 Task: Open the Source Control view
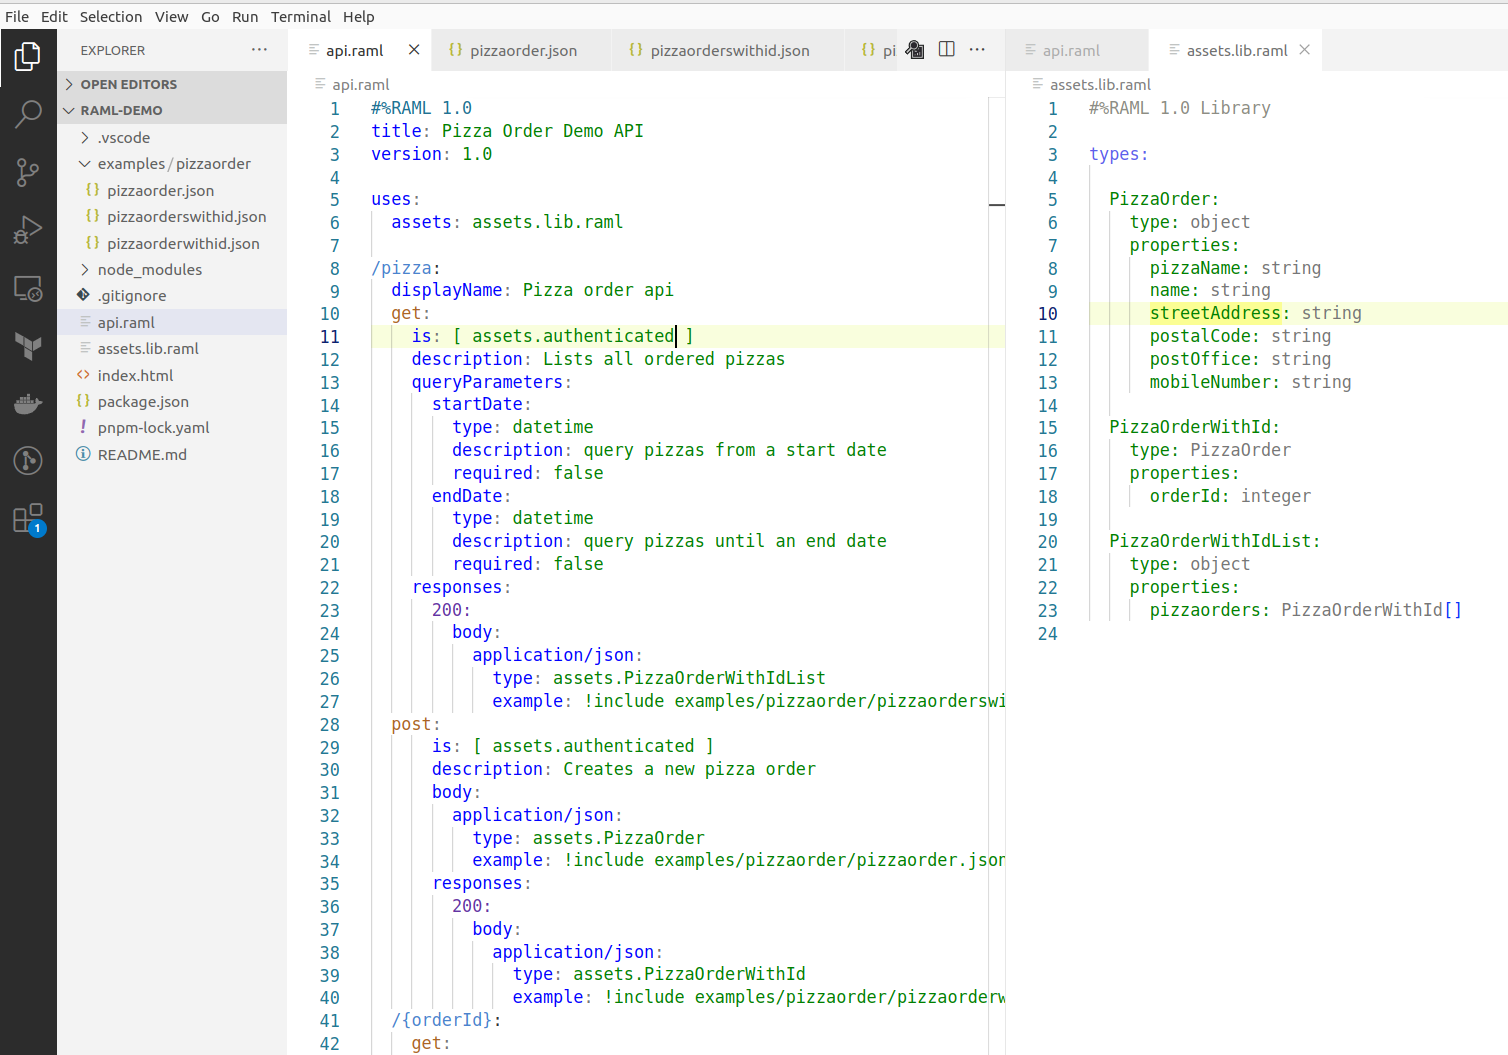[x=28, y=172]
